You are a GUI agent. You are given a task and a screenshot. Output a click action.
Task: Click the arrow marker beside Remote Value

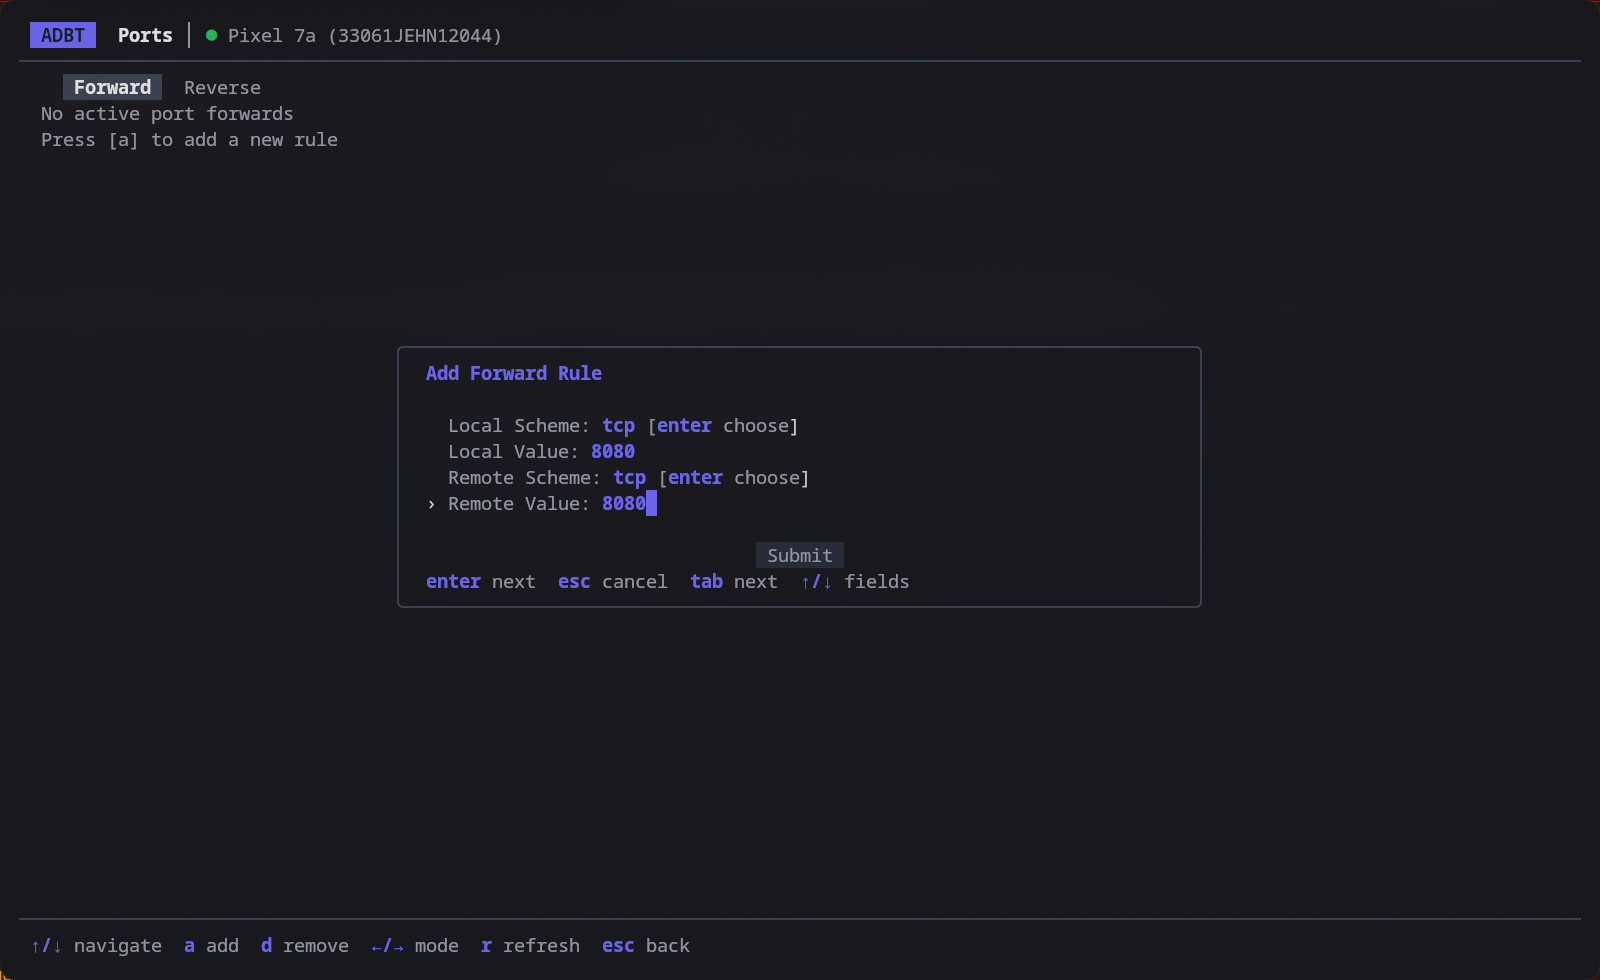pyautogui.click(x=431, y=504)
